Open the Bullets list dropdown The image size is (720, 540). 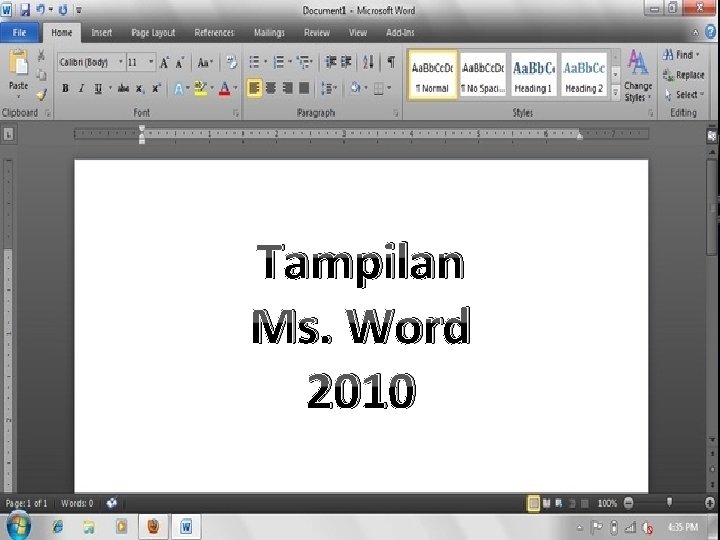pos(265,62)
